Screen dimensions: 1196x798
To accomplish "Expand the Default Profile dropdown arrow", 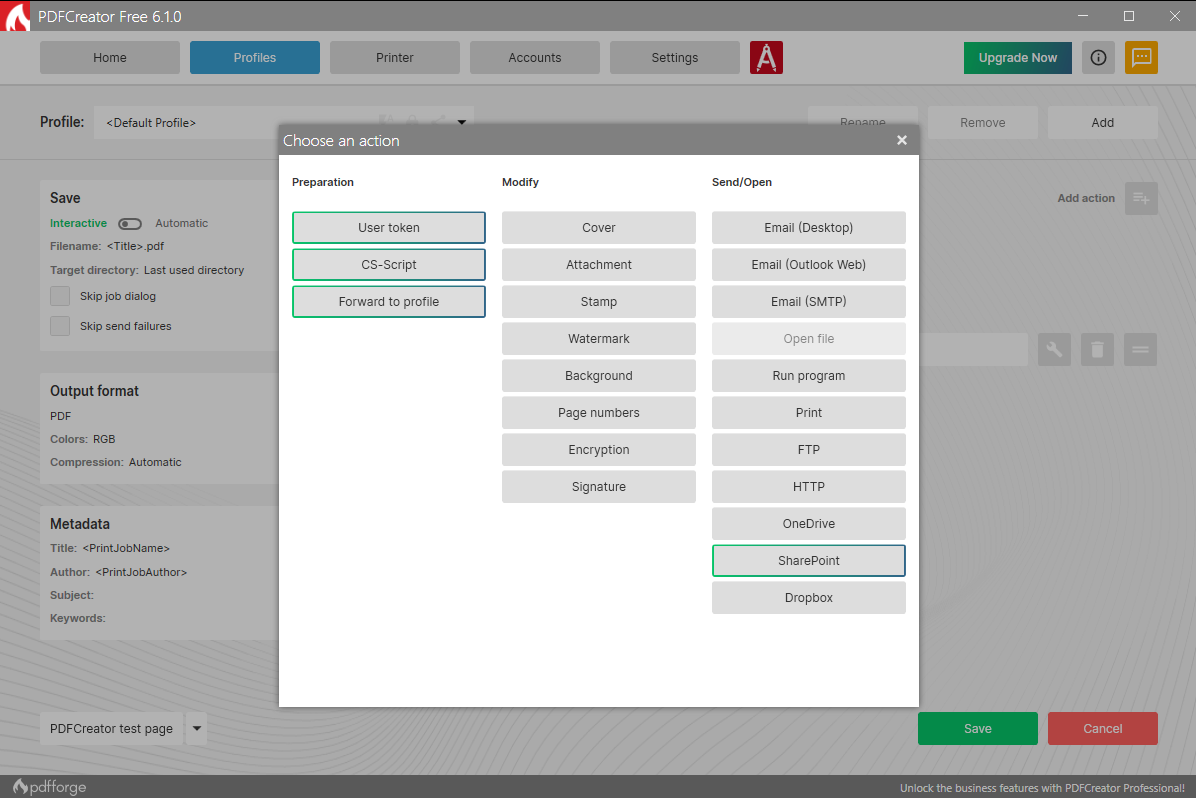I will 461,122.
